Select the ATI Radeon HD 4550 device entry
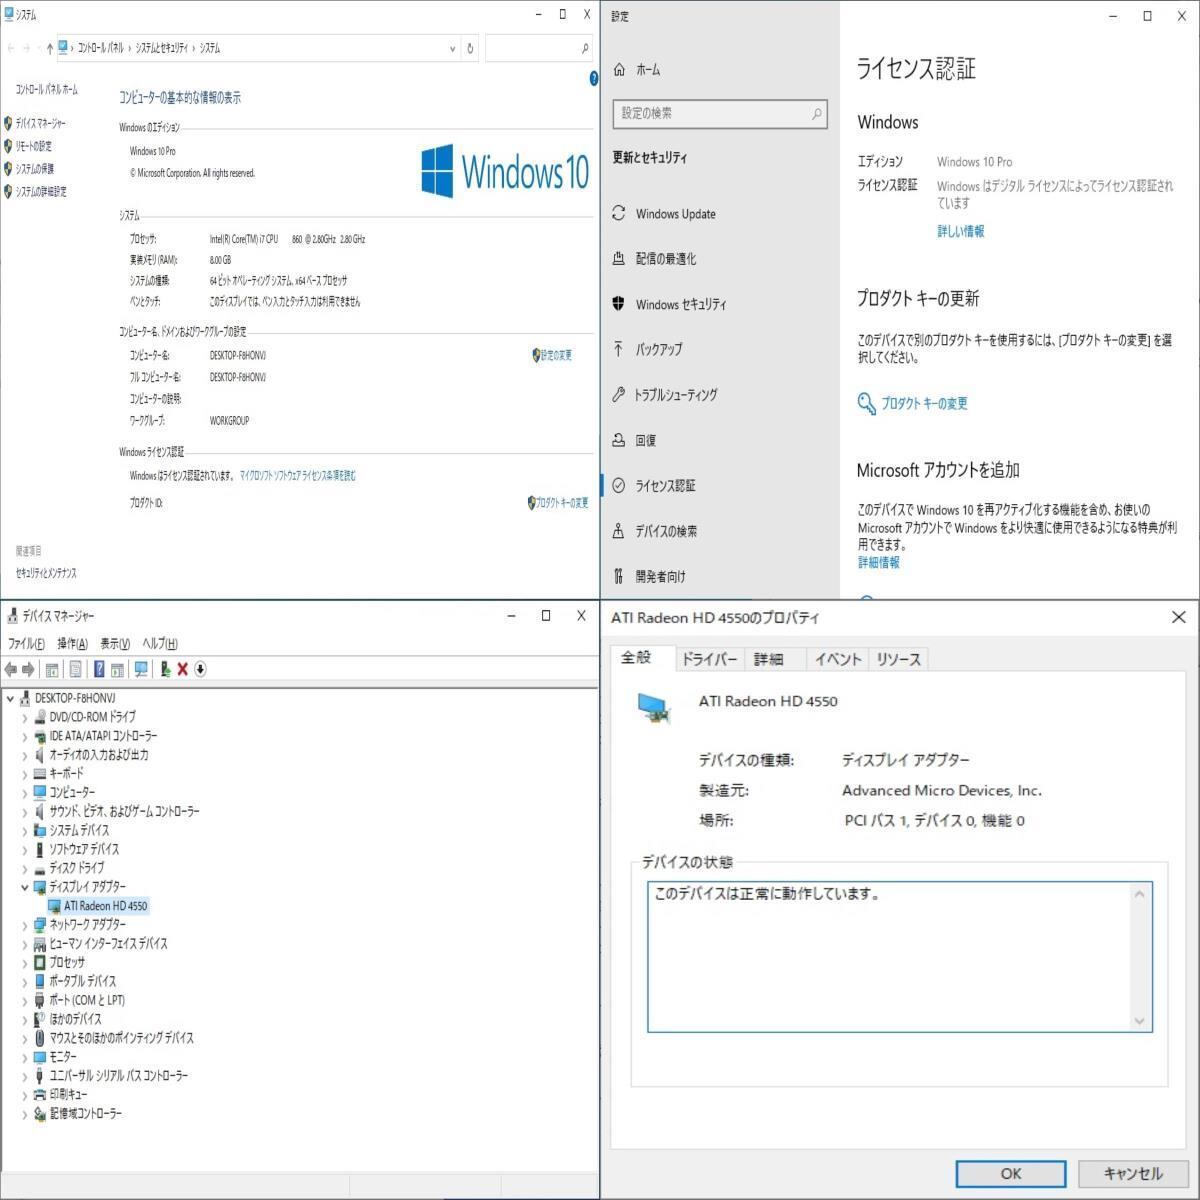This screenshot has height=1200, width=1200. click(x=105, y=906)
